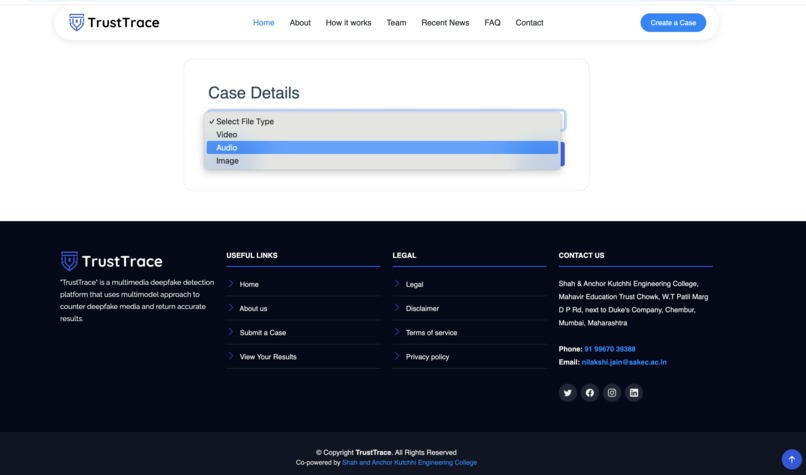The height and width of the screenshot is (475, 806).
Task: Open Recent News navigation item
Action: [445, 23]
